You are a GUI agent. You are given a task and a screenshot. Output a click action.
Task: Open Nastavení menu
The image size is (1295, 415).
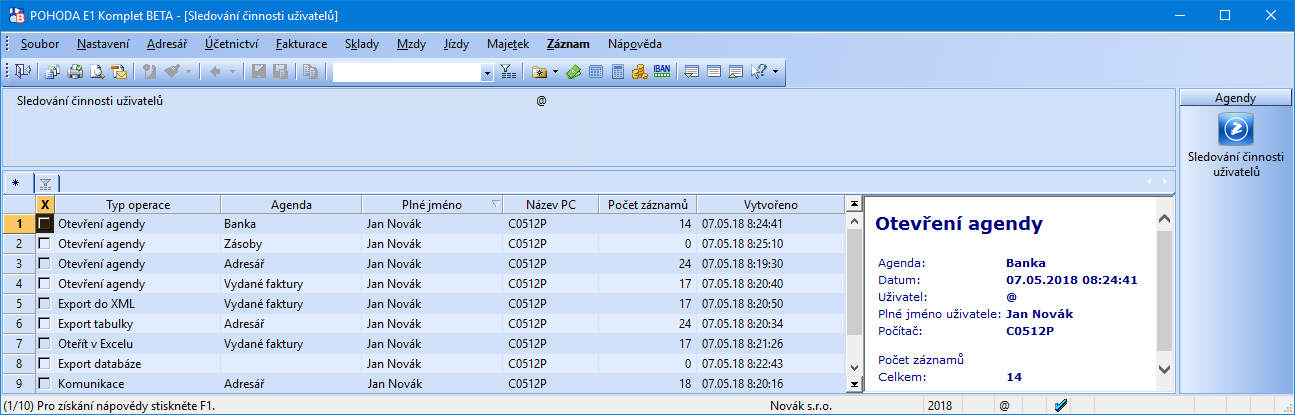(103, 44)
